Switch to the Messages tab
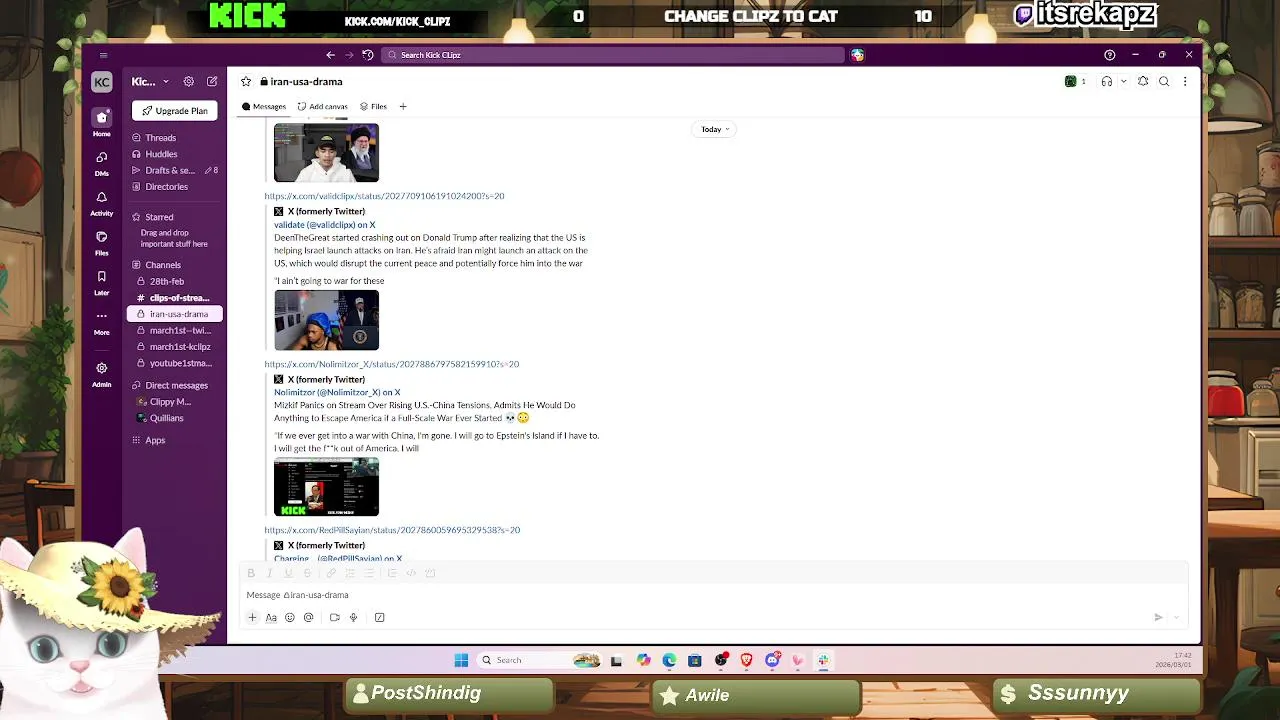This screenshot has width=1280, height=720. pos(264,106)
